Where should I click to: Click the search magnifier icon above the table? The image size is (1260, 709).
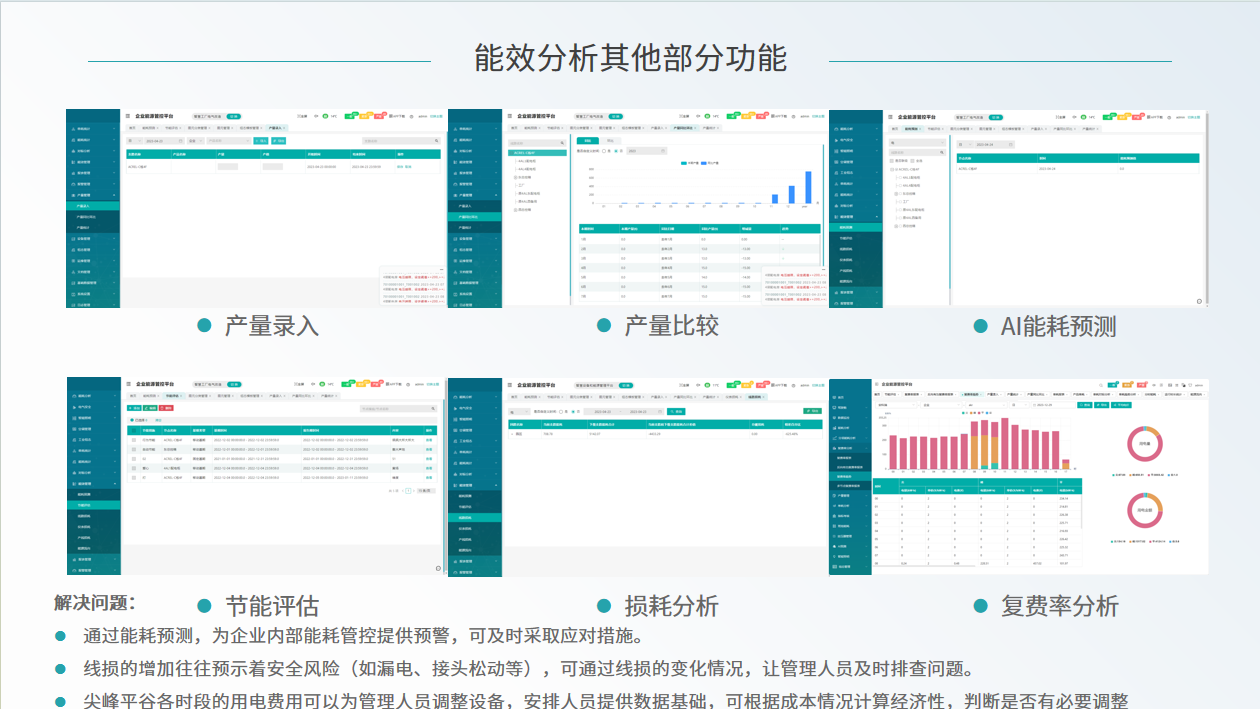click(x=437, y=141)
